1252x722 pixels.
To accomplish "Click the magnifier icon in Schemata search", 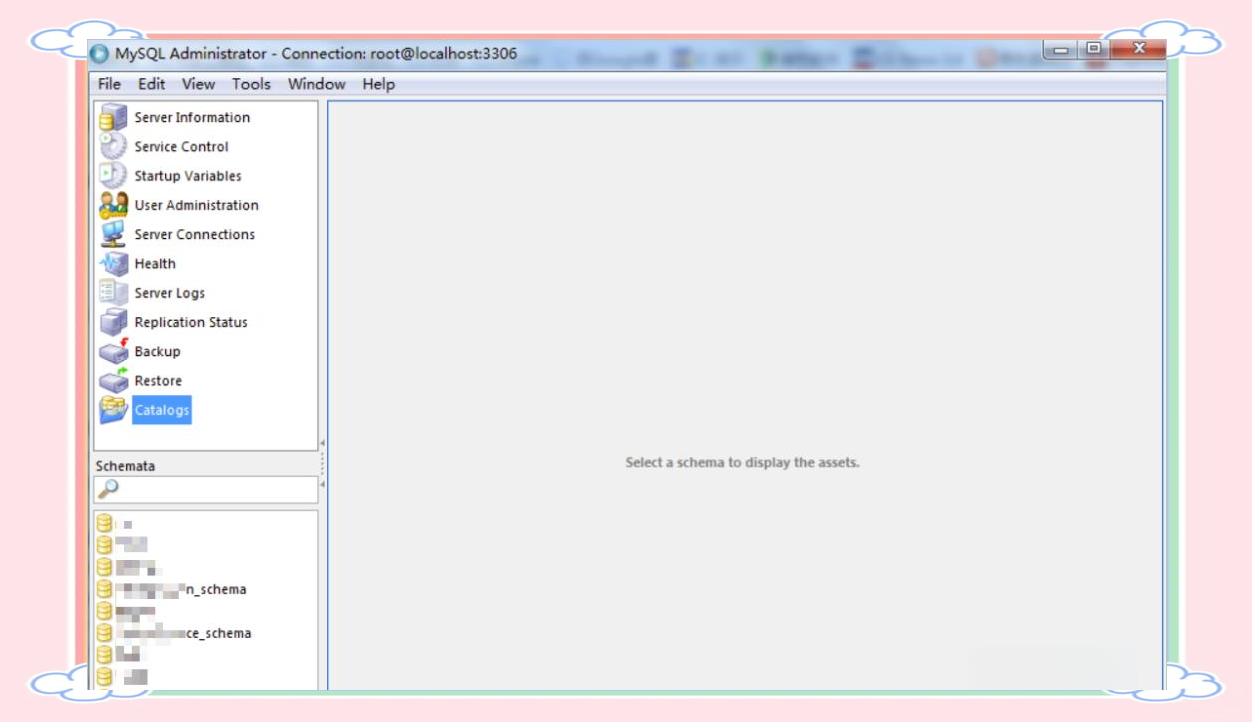I will point(108,489).
